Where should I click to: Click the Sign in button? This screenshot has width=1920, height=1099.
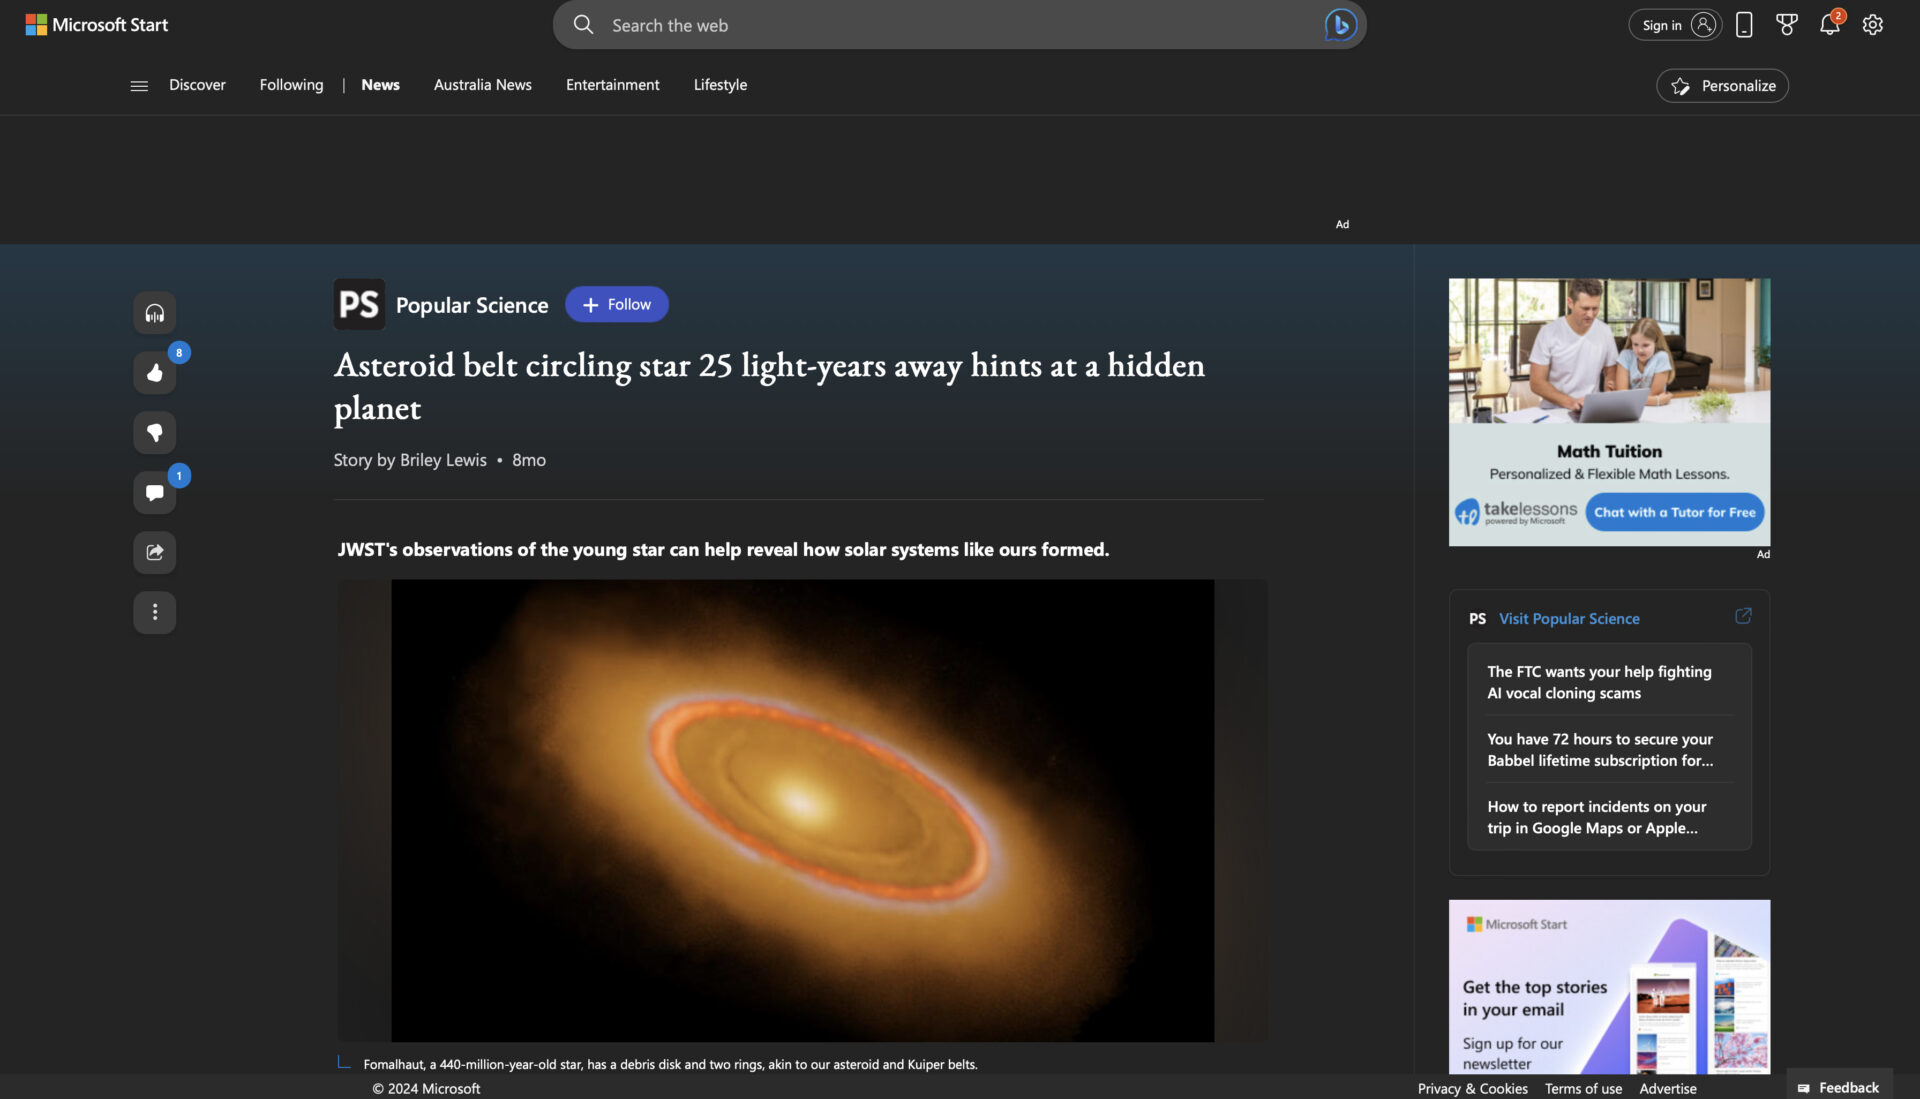1675,25
